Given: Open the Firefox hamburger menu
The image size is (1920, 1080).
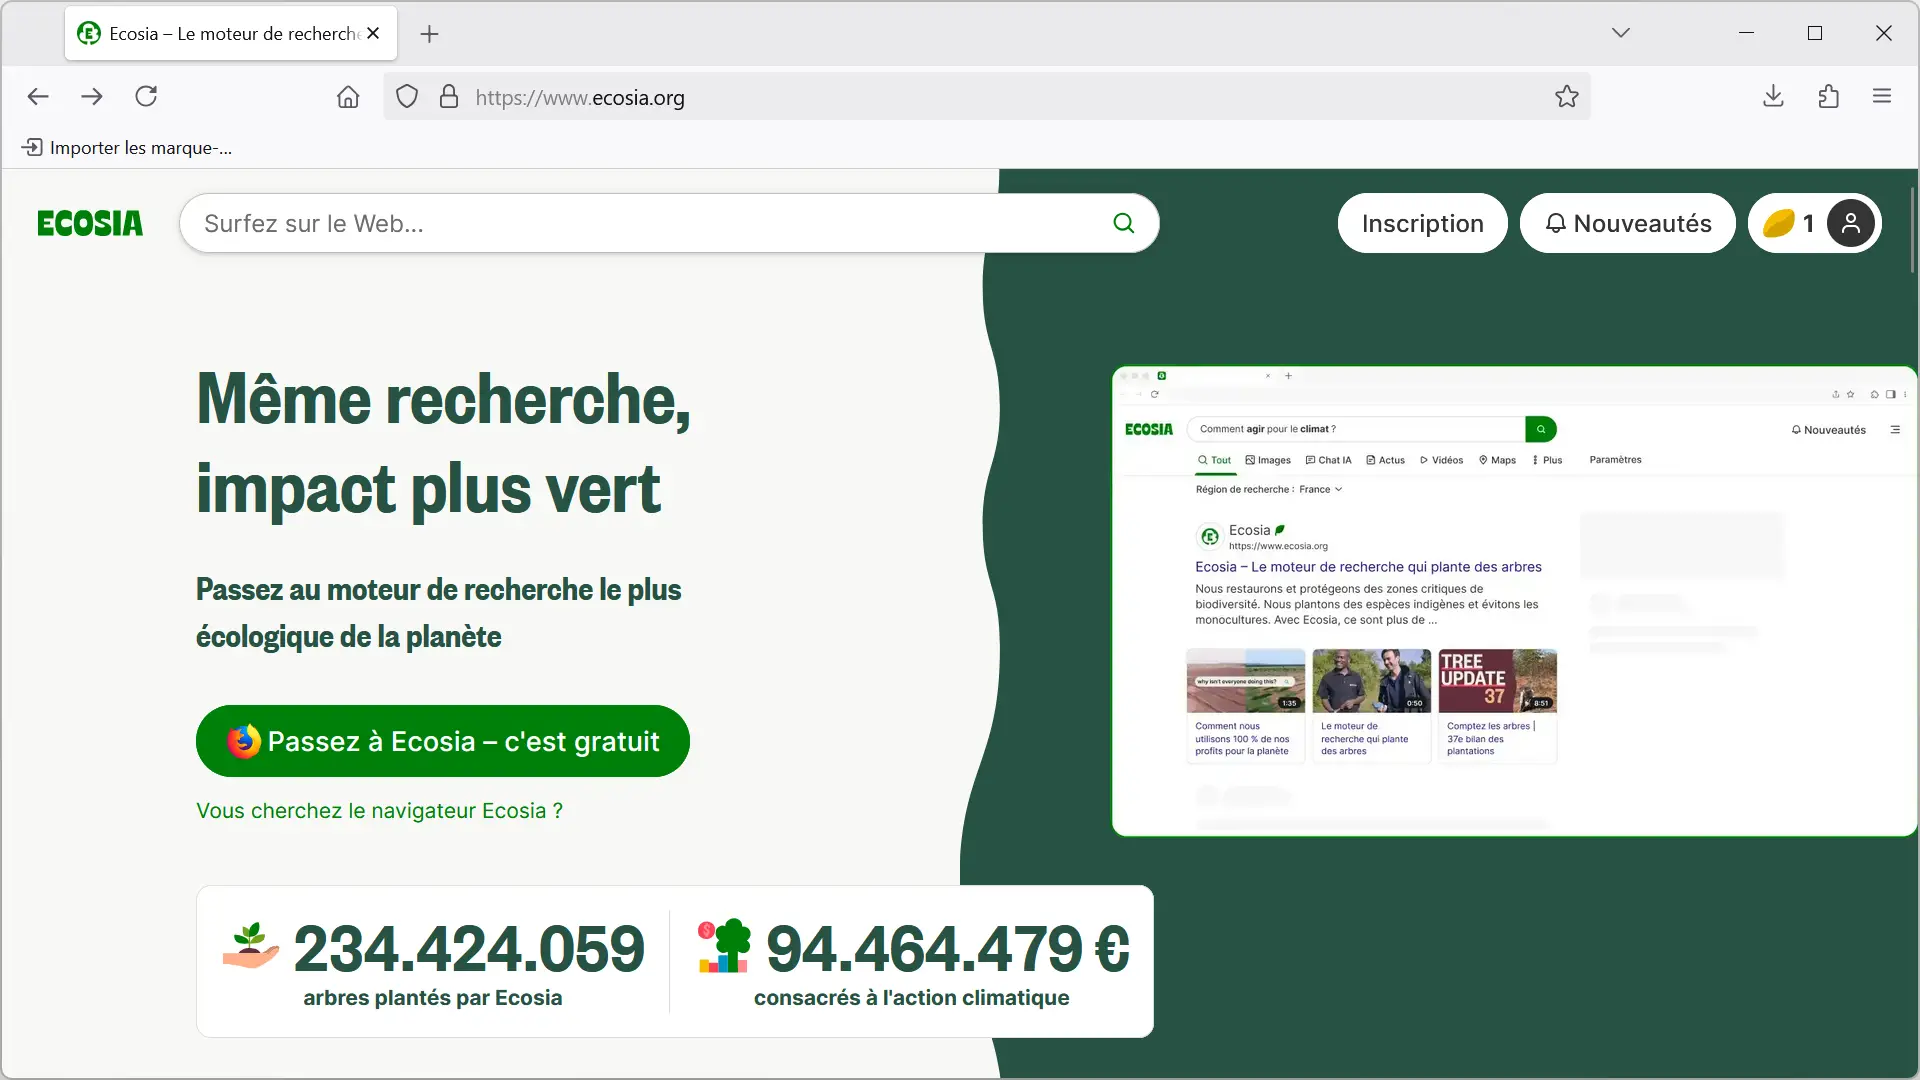Looking at the screenshot, I should point(1882,97).
